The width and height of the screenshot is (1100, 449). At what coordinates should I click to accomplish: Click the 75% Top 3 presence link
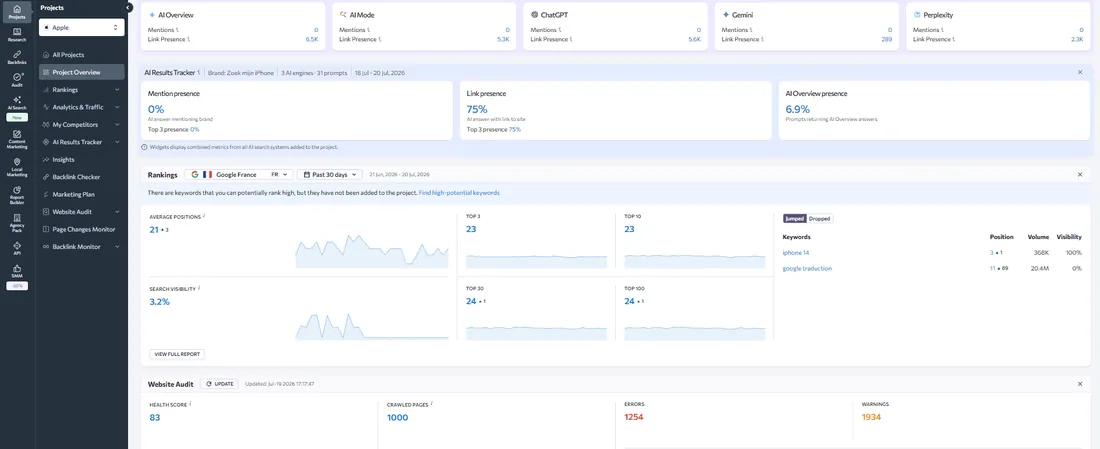pos(515,130)
